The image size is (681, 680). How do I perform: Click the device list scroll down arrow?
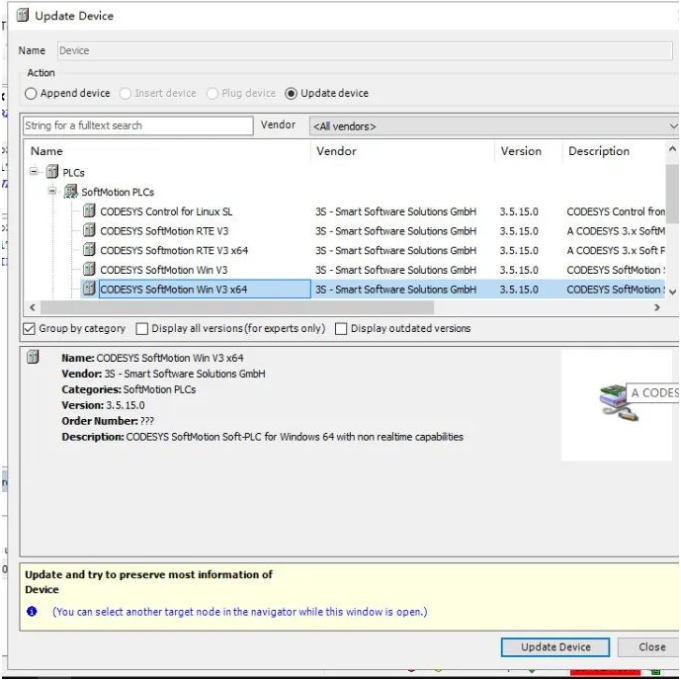click(672, 292)
